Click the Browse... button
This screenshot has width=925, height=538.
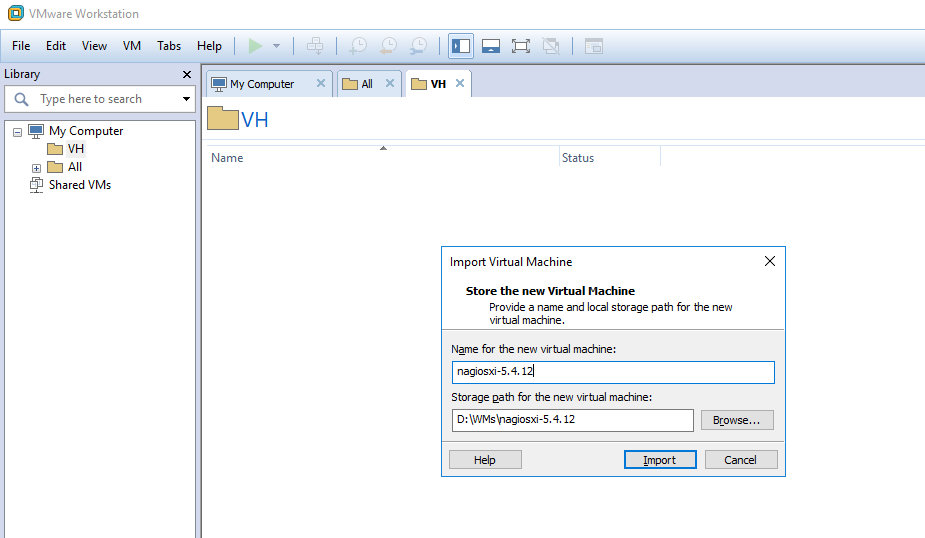(x=737, y=420)
